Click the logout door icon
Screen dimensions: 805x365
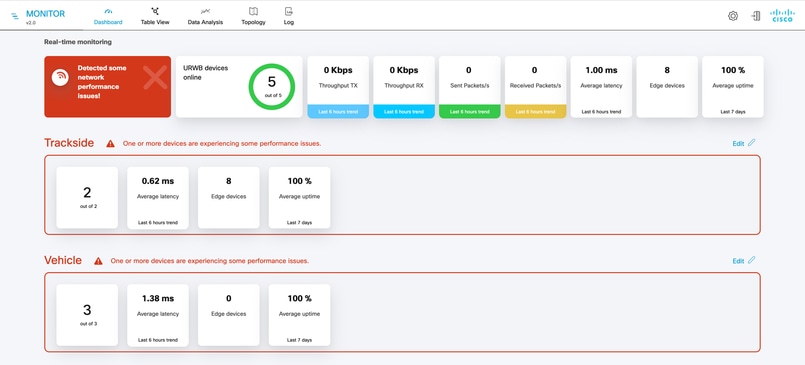[x=756, y=16]
